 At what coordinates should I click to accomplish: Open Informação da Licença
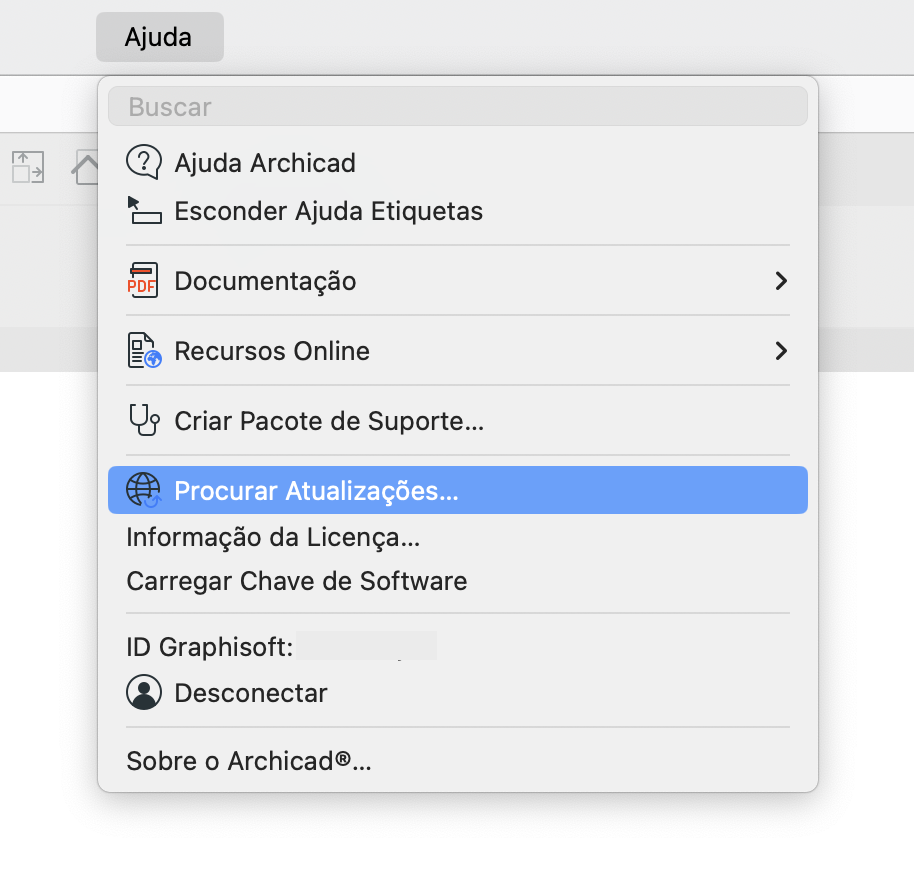272,537
